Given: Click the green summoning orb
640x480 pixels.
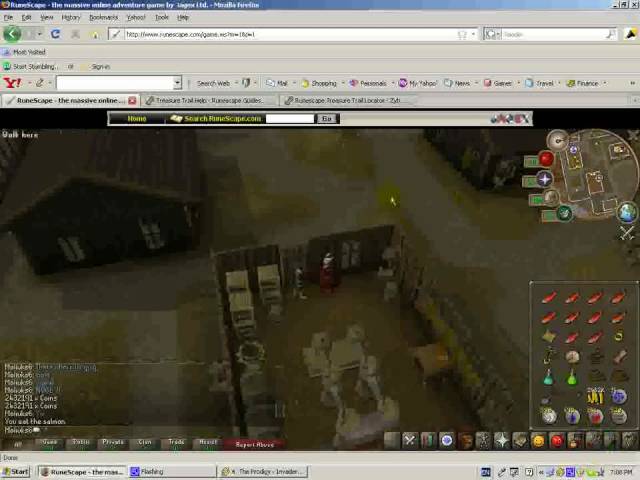Looking at the screenshot, I should coord(564,213).
